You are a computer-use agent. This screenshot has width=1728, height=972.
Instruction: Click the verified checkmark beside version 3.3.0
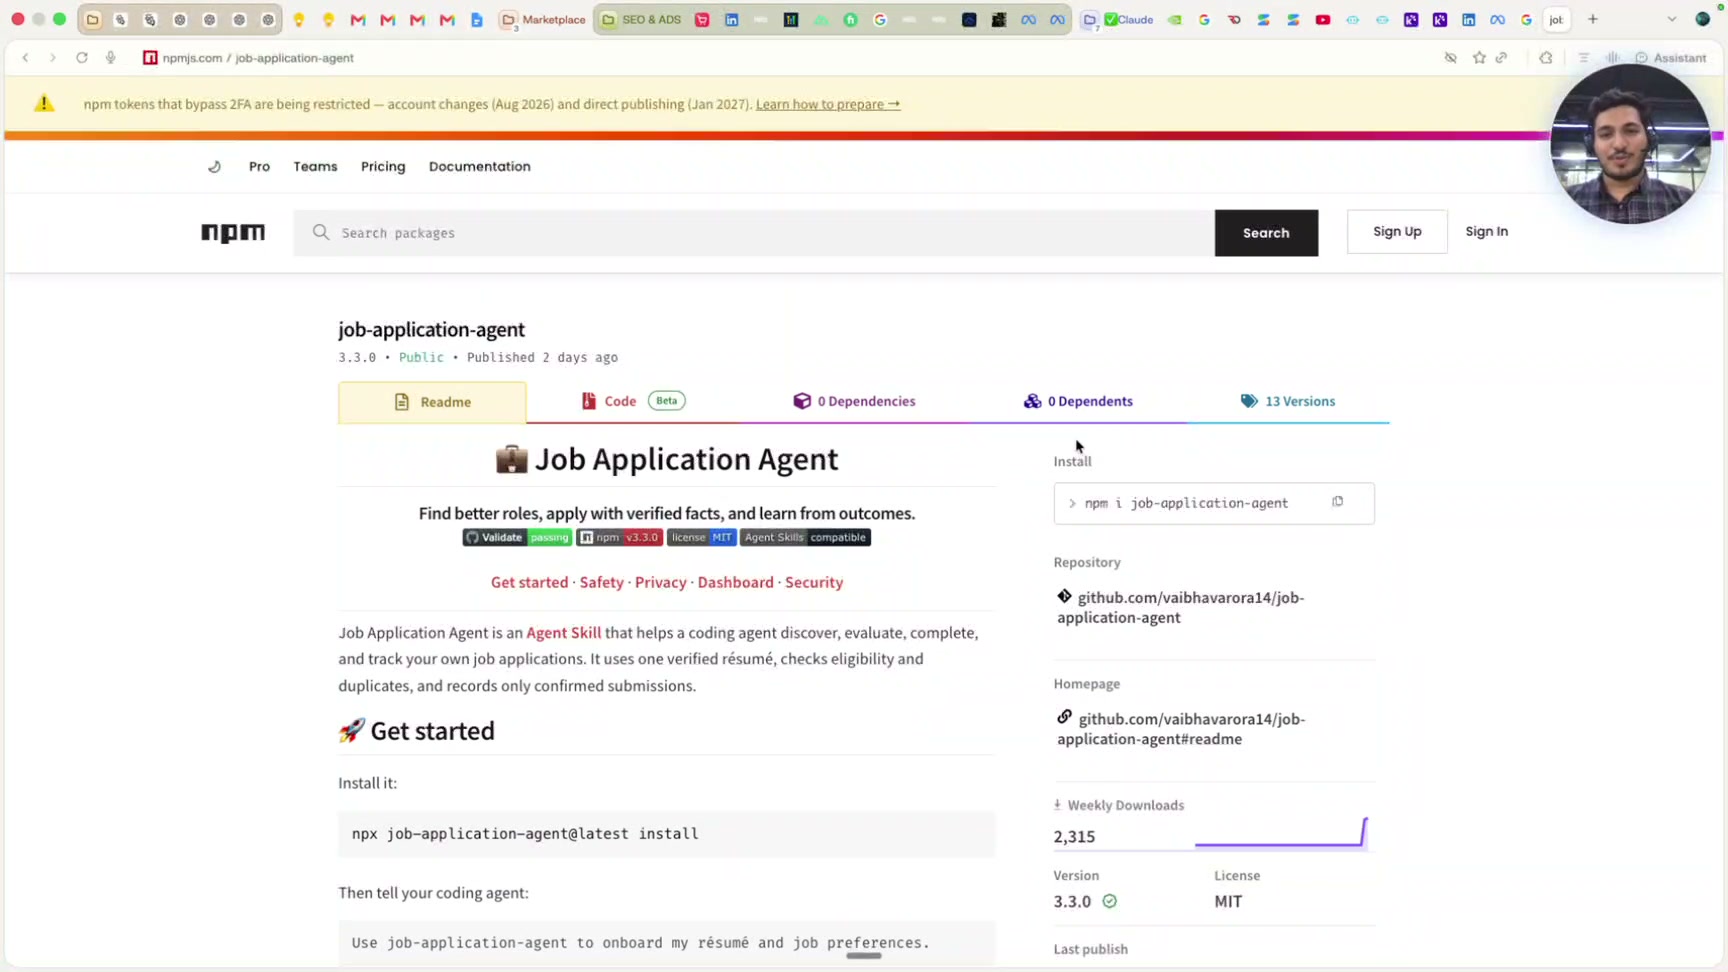[1110, 901]
